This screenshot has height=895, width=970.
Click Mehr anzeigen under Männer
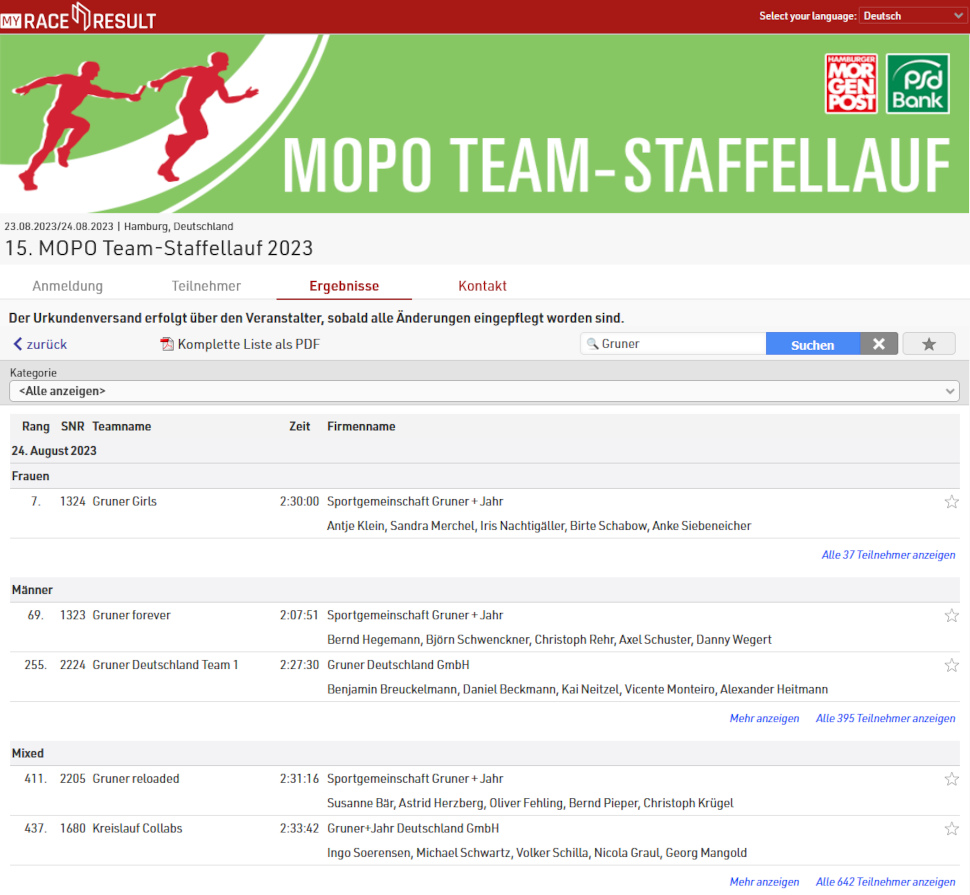[x=765, y=718]
